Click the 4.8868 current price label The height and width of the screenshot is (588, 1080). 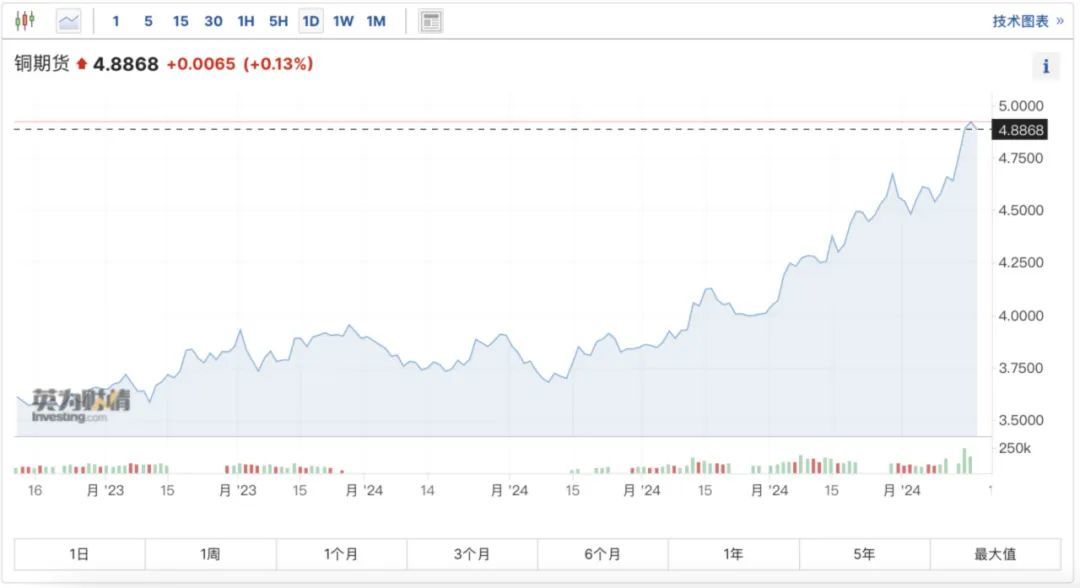(x=1020, y=130)
